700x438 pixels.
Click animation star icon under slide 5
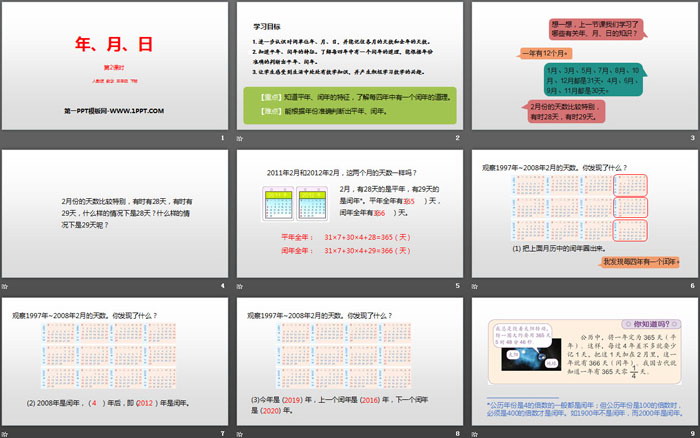pos(240,286)
